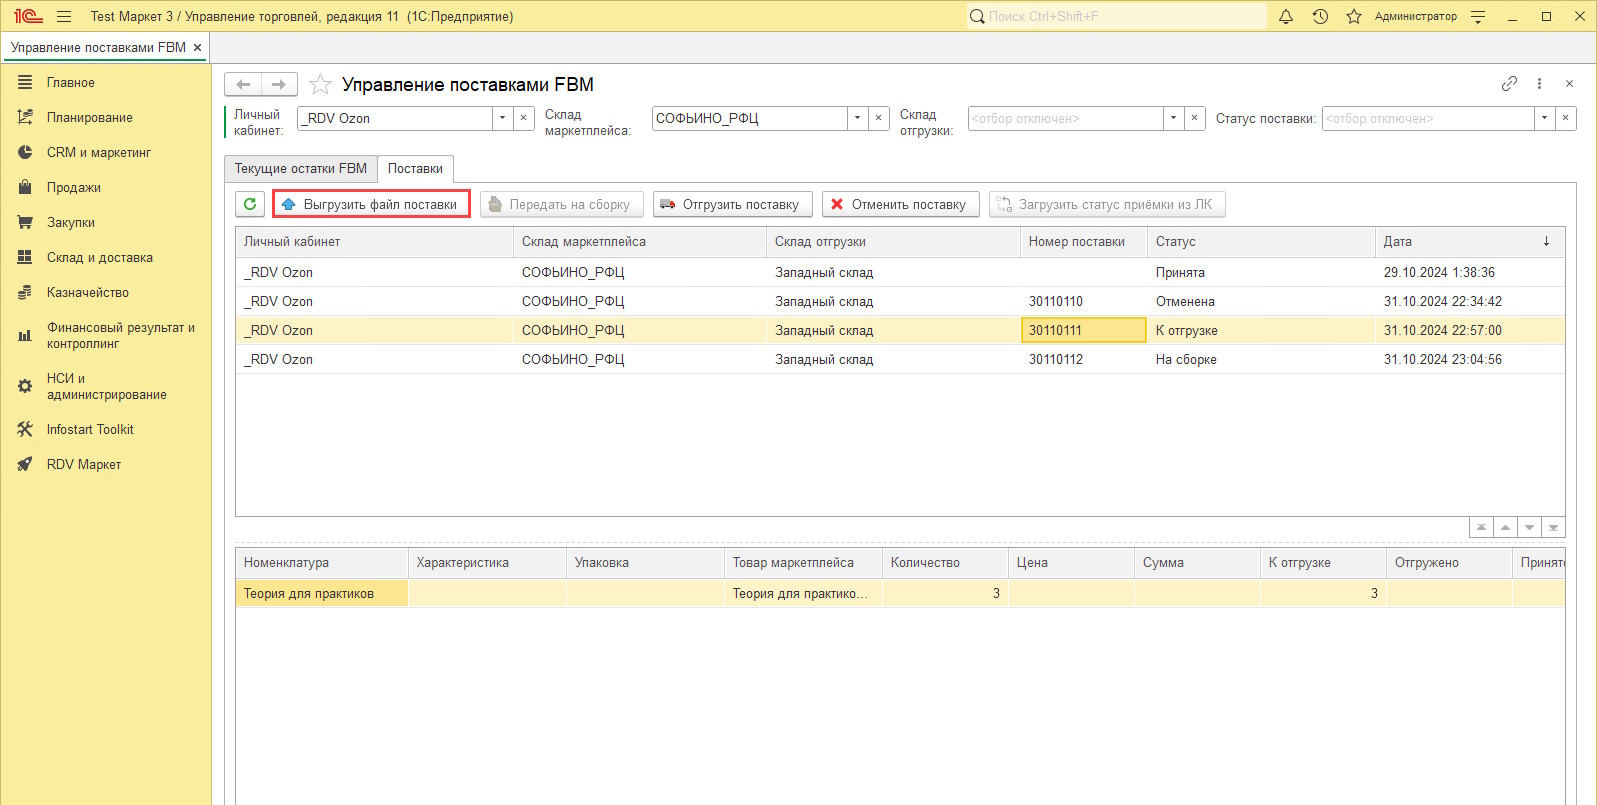1597x805 pixels.
Task: Add form to favorites star icon
Action: click(320, 85)
